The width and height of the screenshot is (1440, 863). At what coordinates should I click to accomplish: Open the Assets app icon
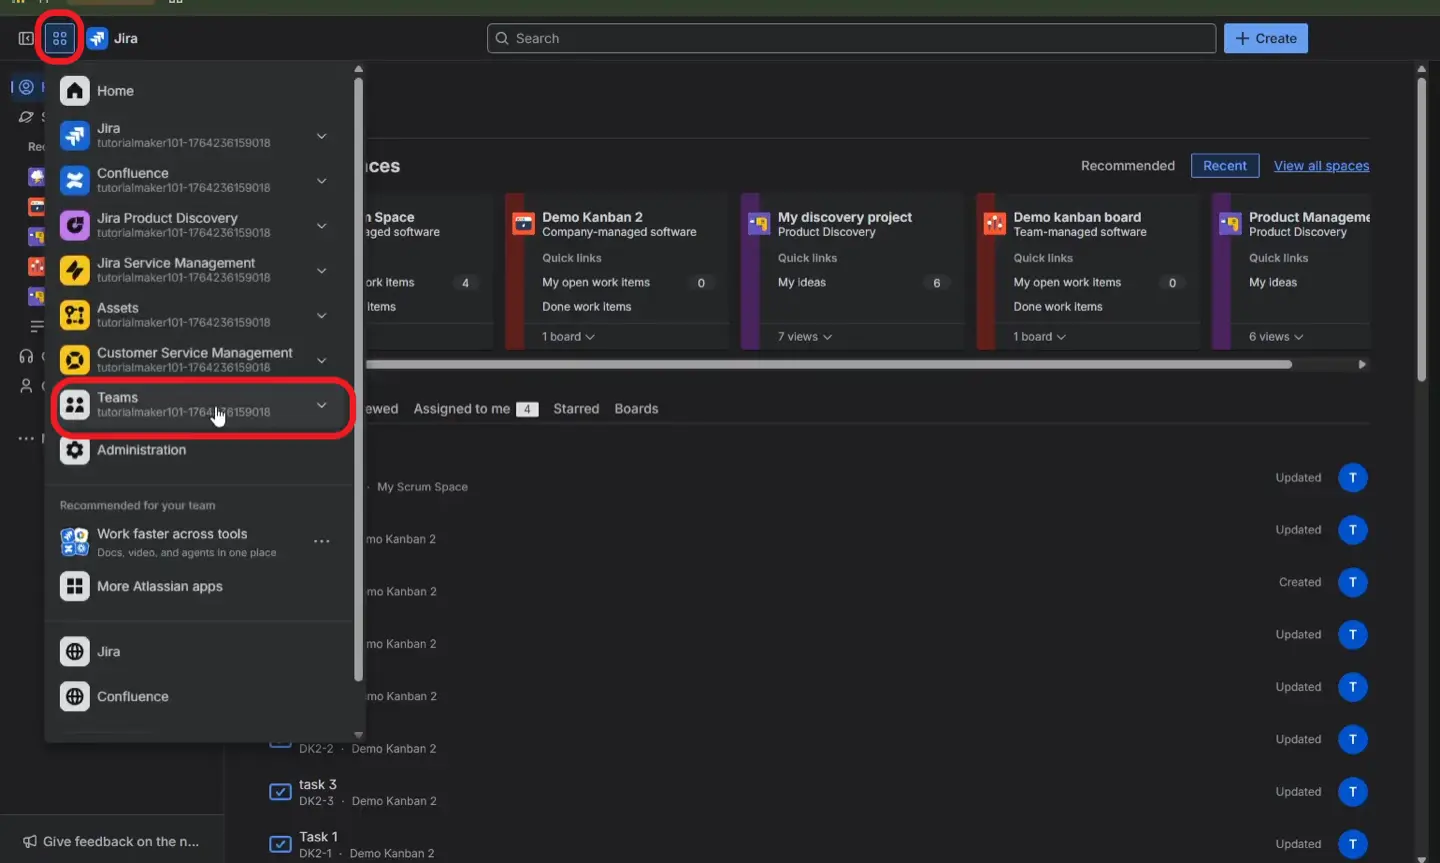pos(75,315)
